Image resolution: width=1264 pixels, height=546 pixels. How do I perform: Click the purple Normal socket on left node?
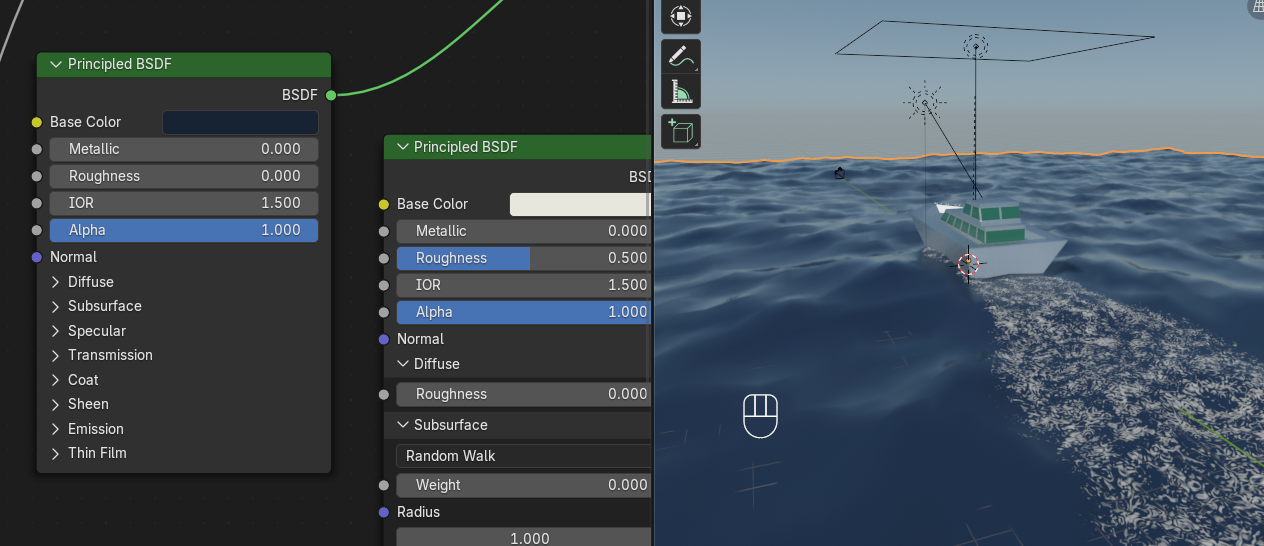[x=37, y=257]
